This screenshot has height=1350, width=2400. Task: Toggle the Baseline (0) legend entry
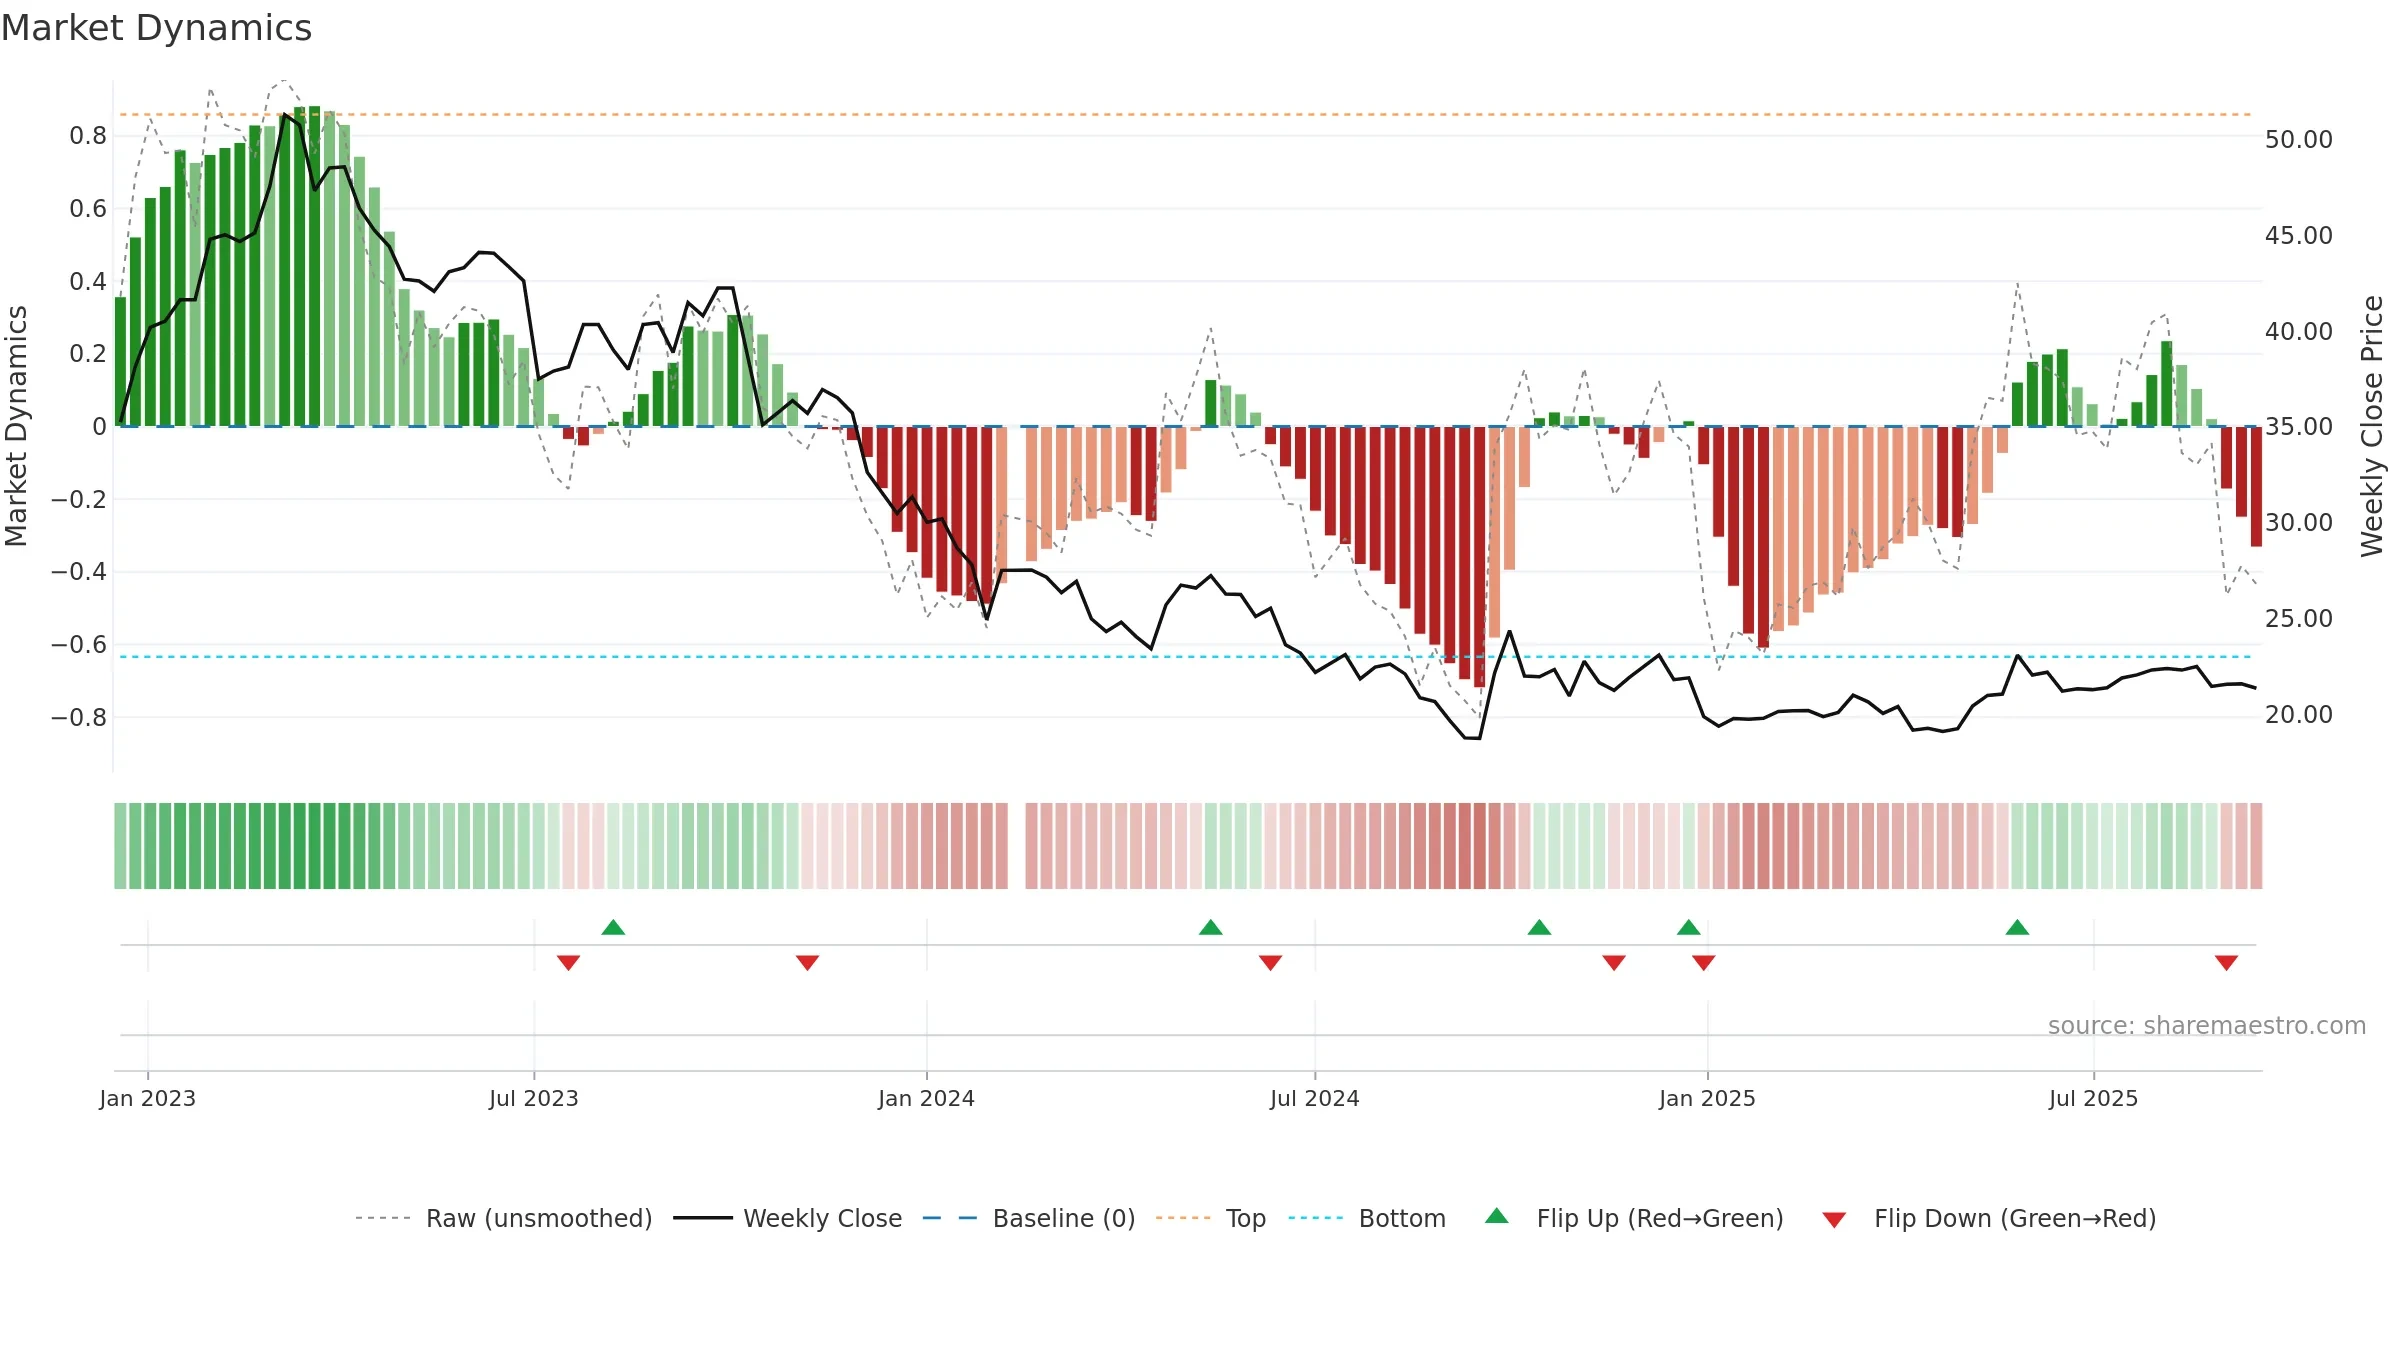[1029, 1219]
